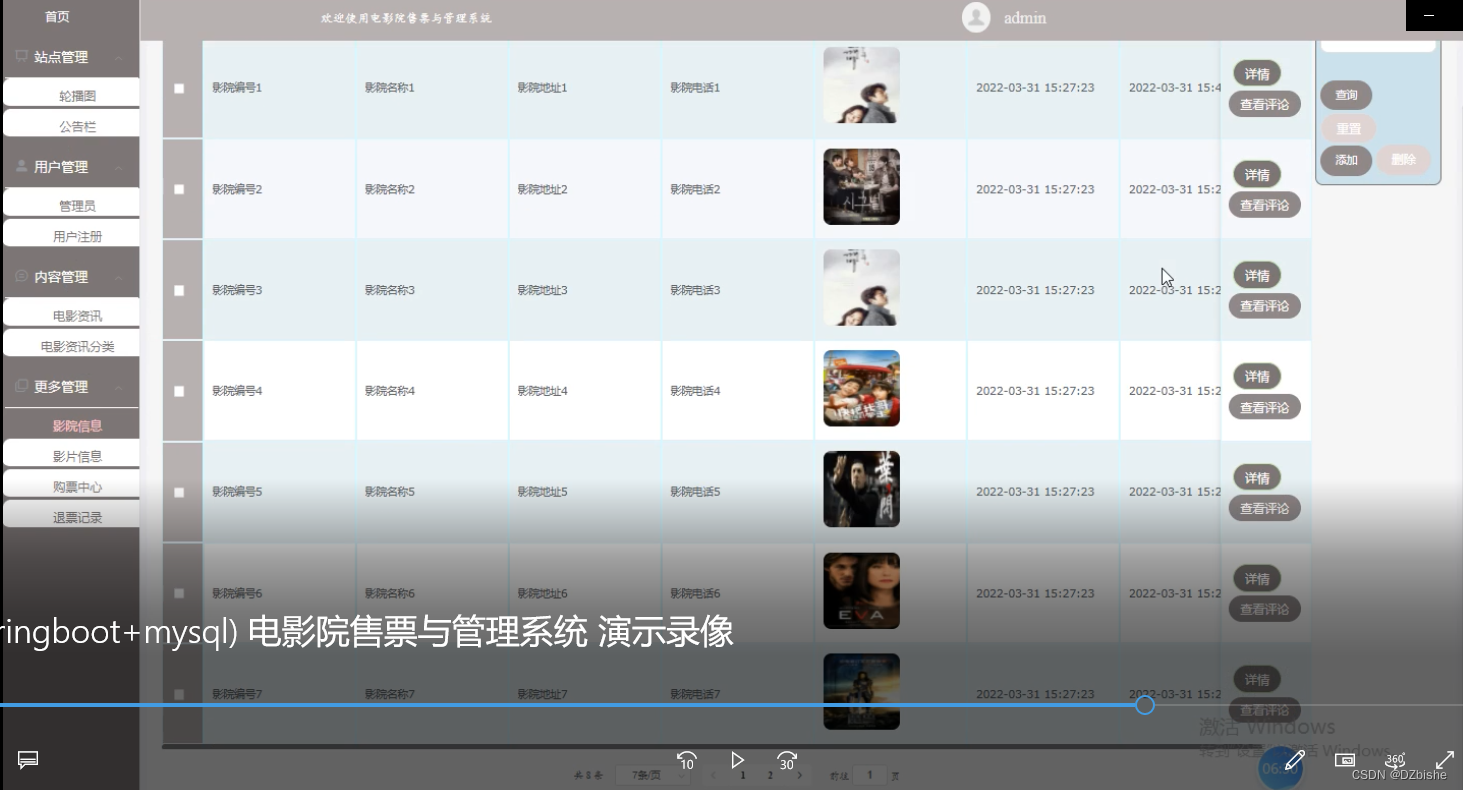The height and width of the screenshot is (790, 1463).
Task: Open the poster thumbnail for 影院编号3
Action: (861, 288)
